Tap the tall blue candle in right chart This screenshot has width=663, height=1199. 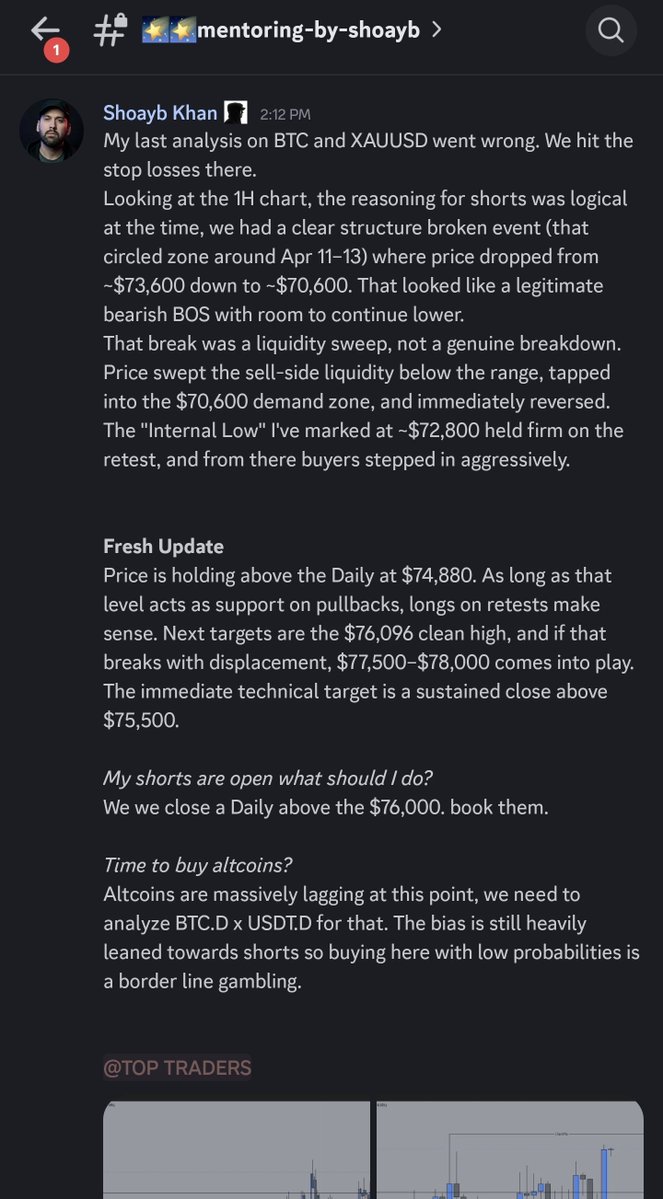[605, 1170]
